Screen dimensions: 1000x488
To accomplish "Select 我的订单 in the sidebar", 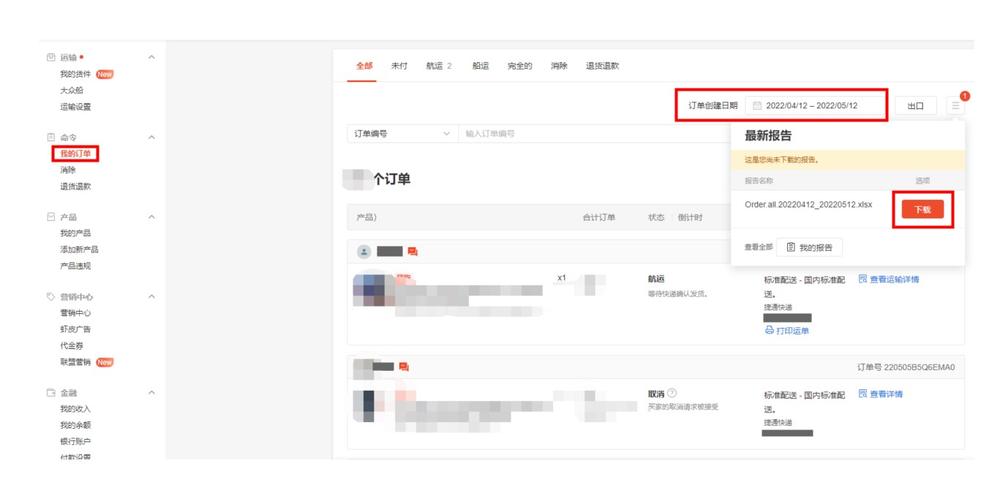I will point(75,154).
